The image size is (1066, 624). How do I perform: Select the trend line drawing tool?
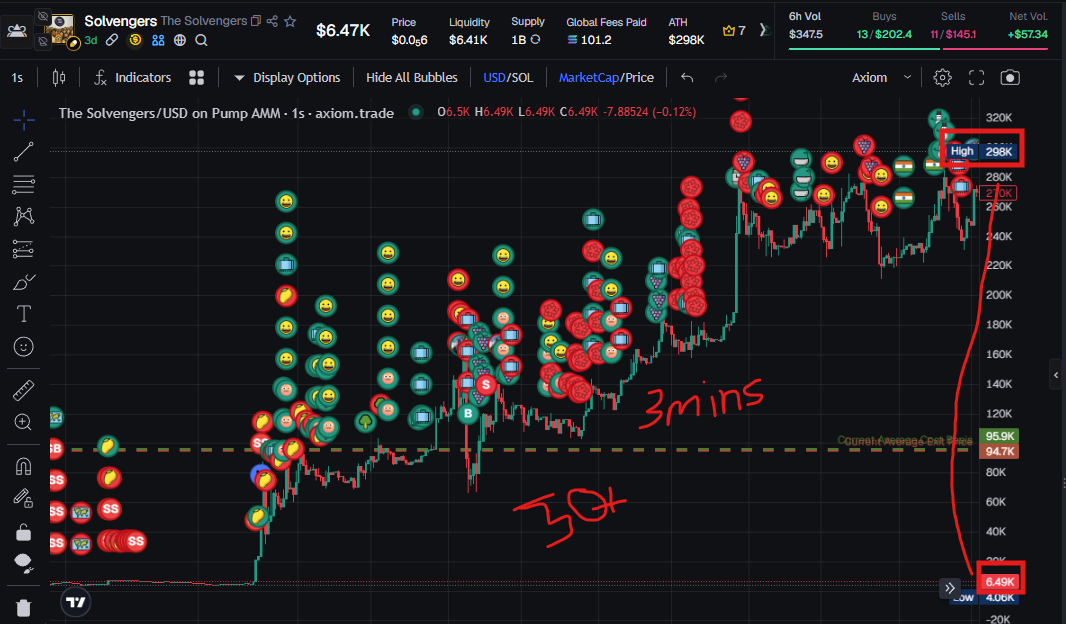pyautogui.click(x=23, y=152)
